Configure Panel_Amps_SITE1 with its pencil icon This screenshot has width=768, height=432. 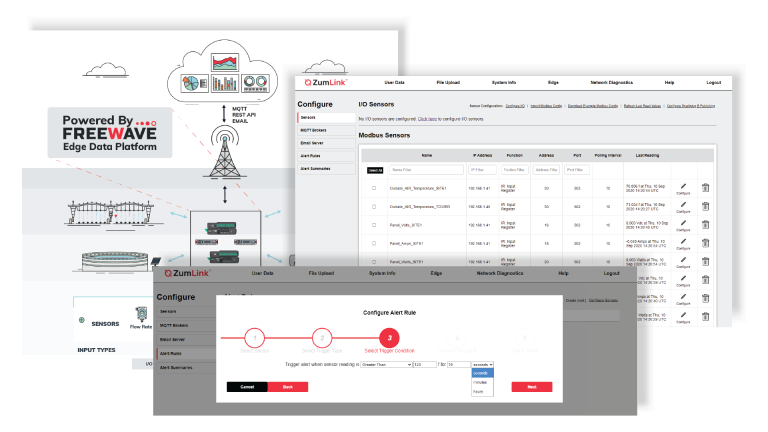[x=683, y=241]
